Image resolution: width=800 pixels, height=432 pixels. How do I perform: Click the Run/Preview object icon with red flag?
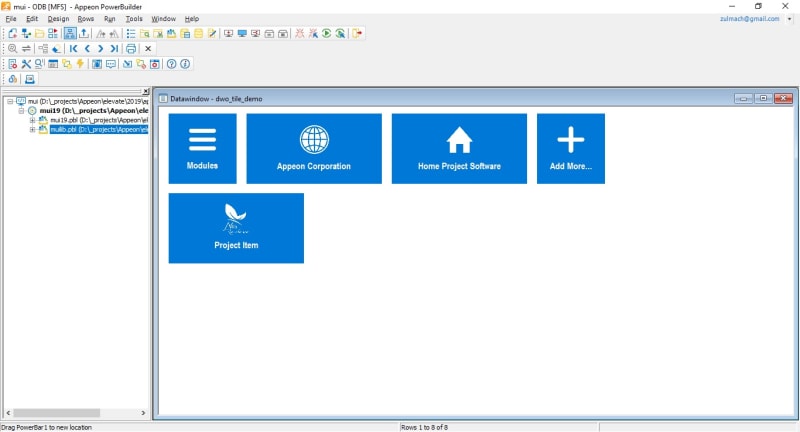tap(53, 34)
